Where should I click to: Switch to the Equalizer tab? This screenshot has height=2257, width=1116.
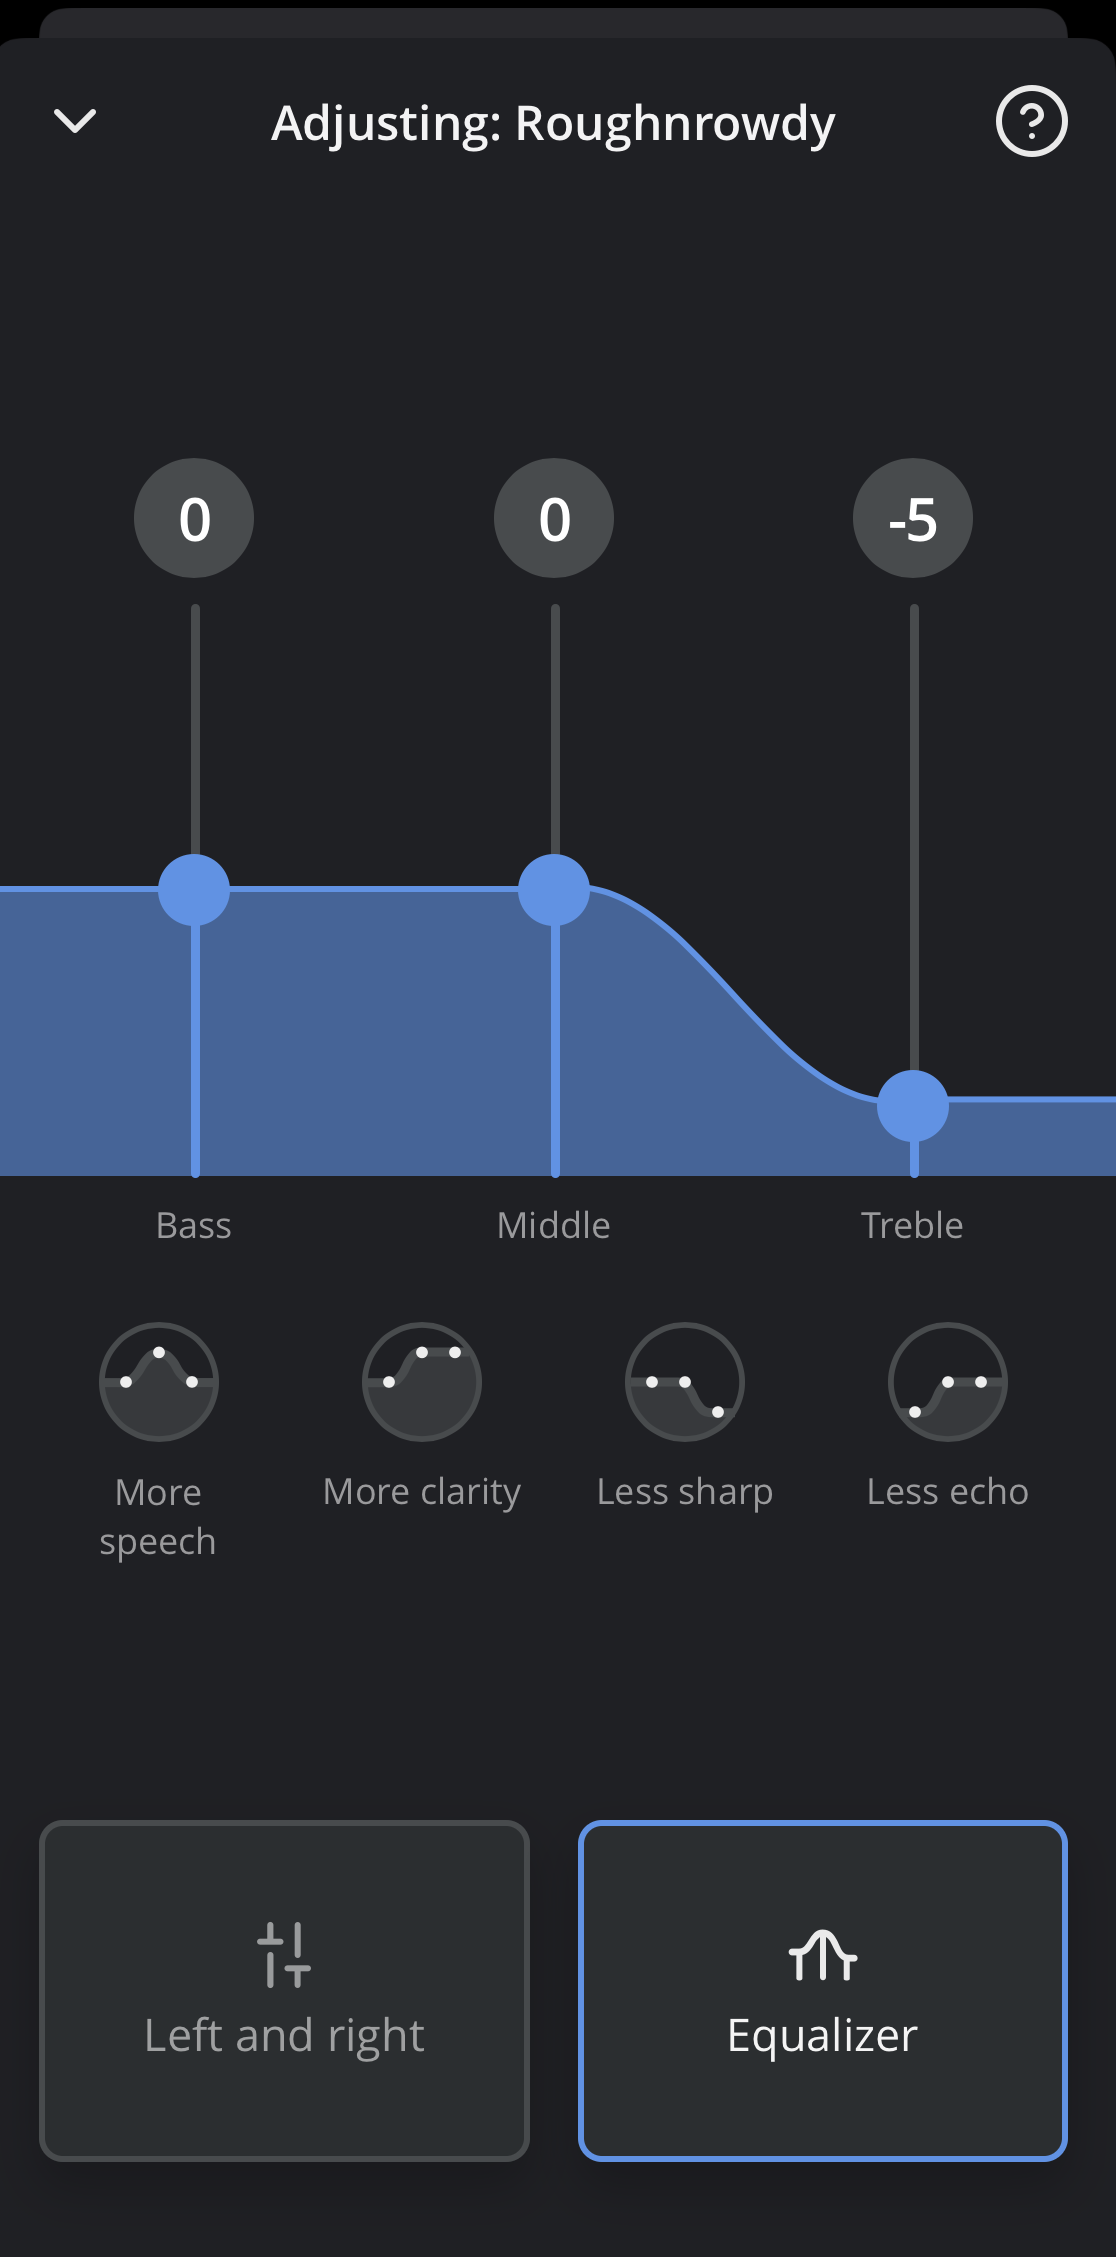(823, 1990)
